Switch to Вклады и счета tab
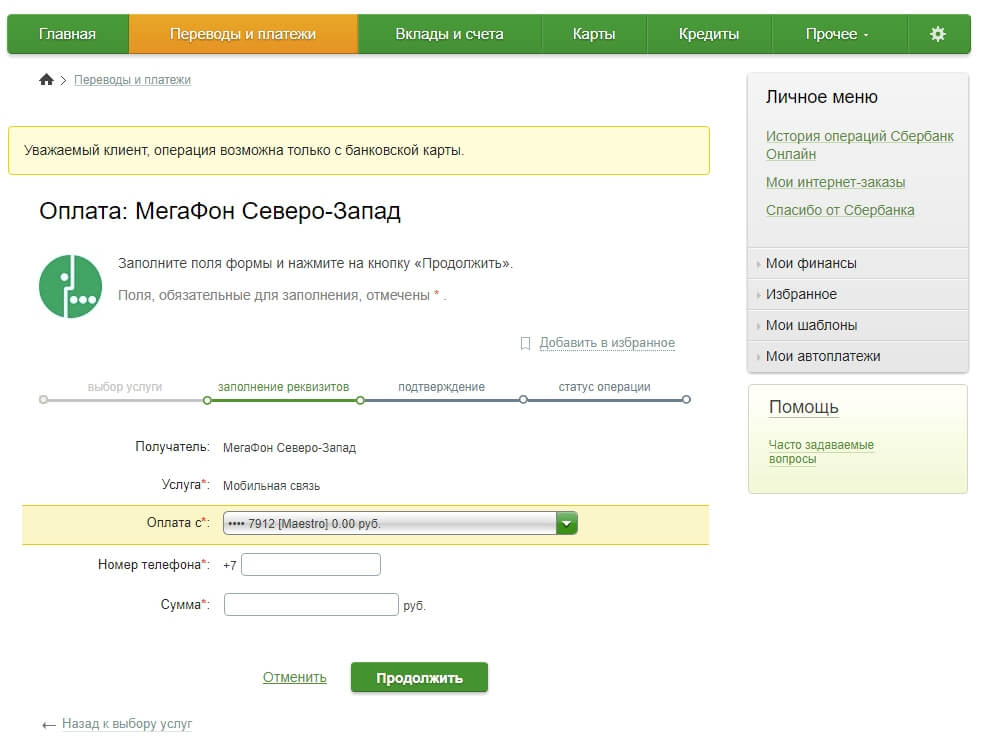The width and height of the screenshot is (987, 737). point(449,34)
